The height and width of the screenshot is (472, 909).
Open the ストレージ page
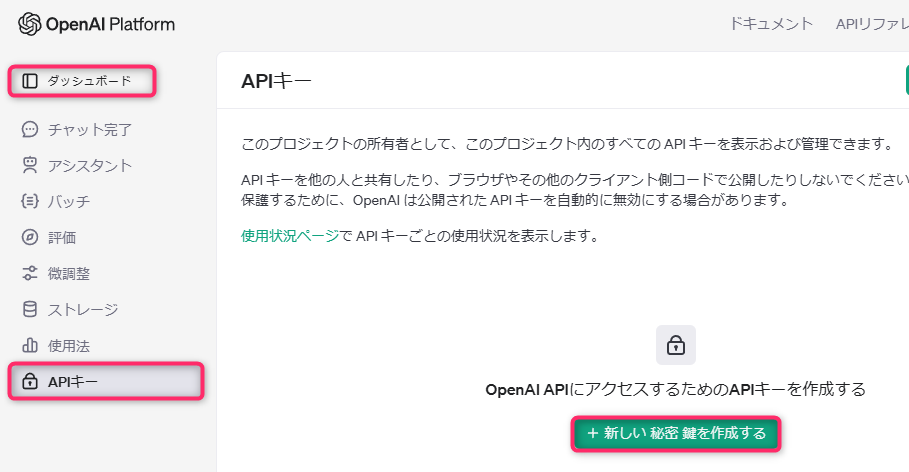pyautogui.click(x=83, y=309)
